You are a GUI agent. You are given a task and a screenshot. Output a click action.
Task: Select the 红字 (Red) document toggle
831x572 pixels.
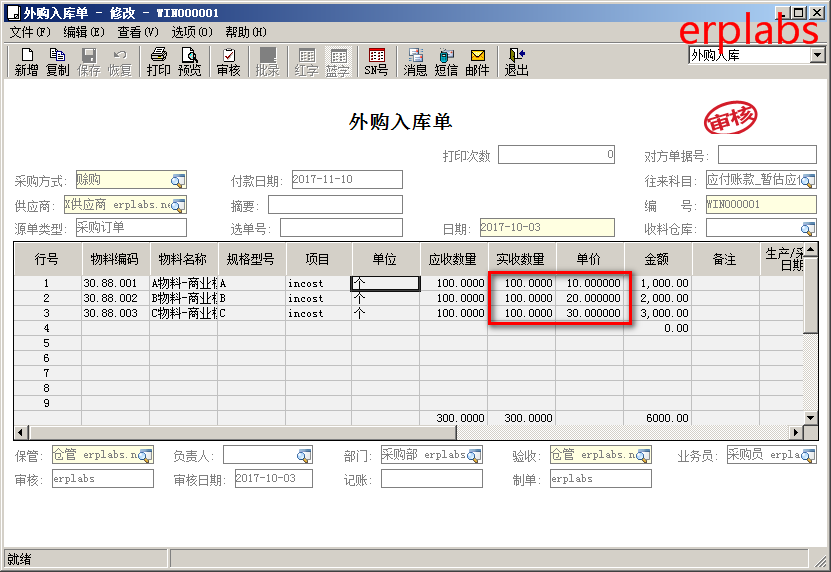point(306,61)
